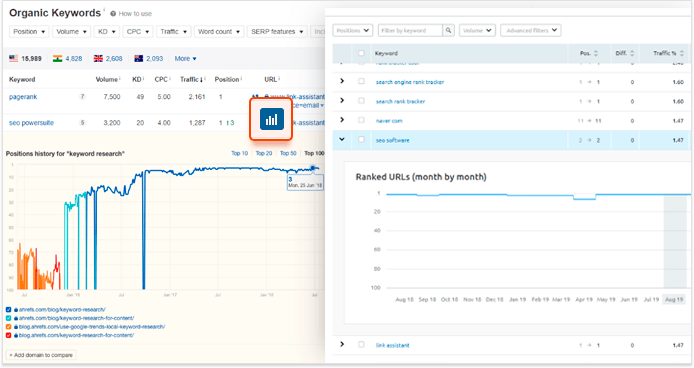The width and height of the screenshot is (694, 368).
Task: Check the box for search rank tracker
Action: coord(361,101)
